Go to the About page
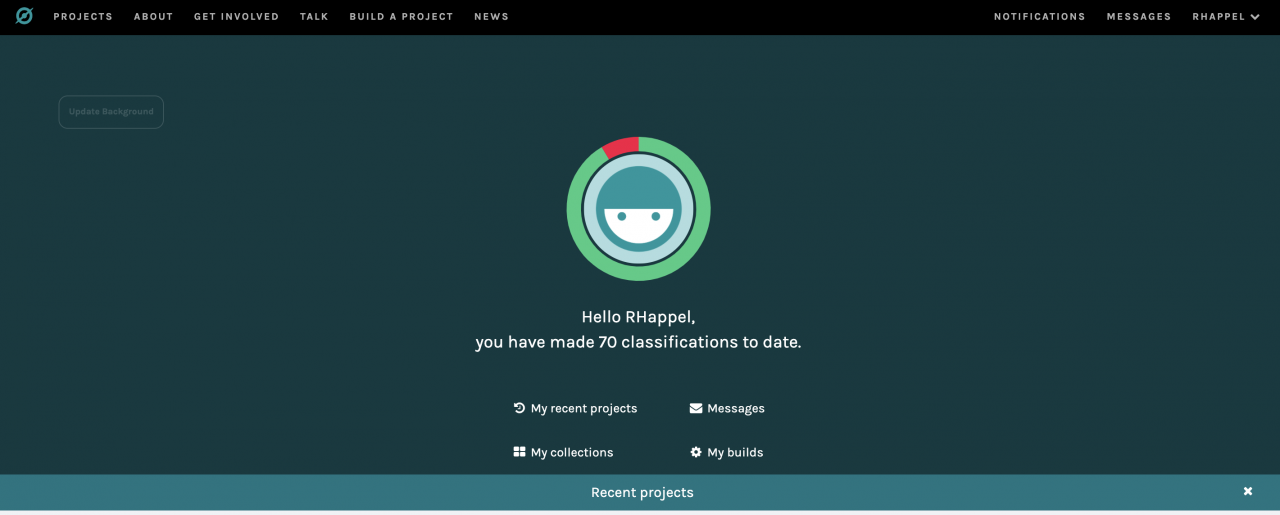The height and width of the screenshot is (515, 1280). click(154, 17)
